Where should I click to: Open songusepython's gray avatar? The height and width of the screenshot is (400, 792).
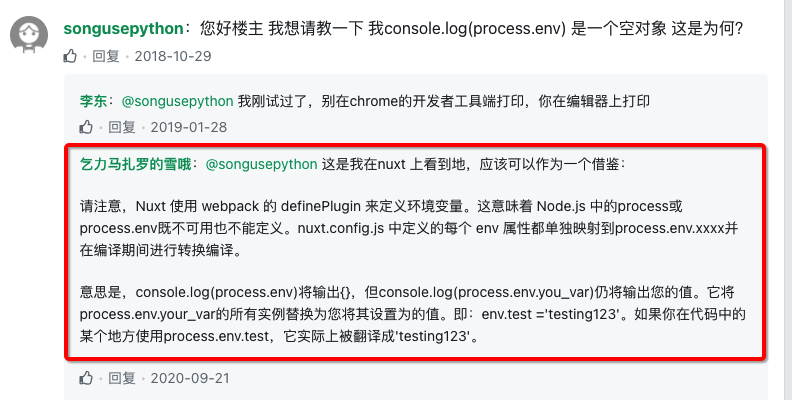(x=32, y=36)
